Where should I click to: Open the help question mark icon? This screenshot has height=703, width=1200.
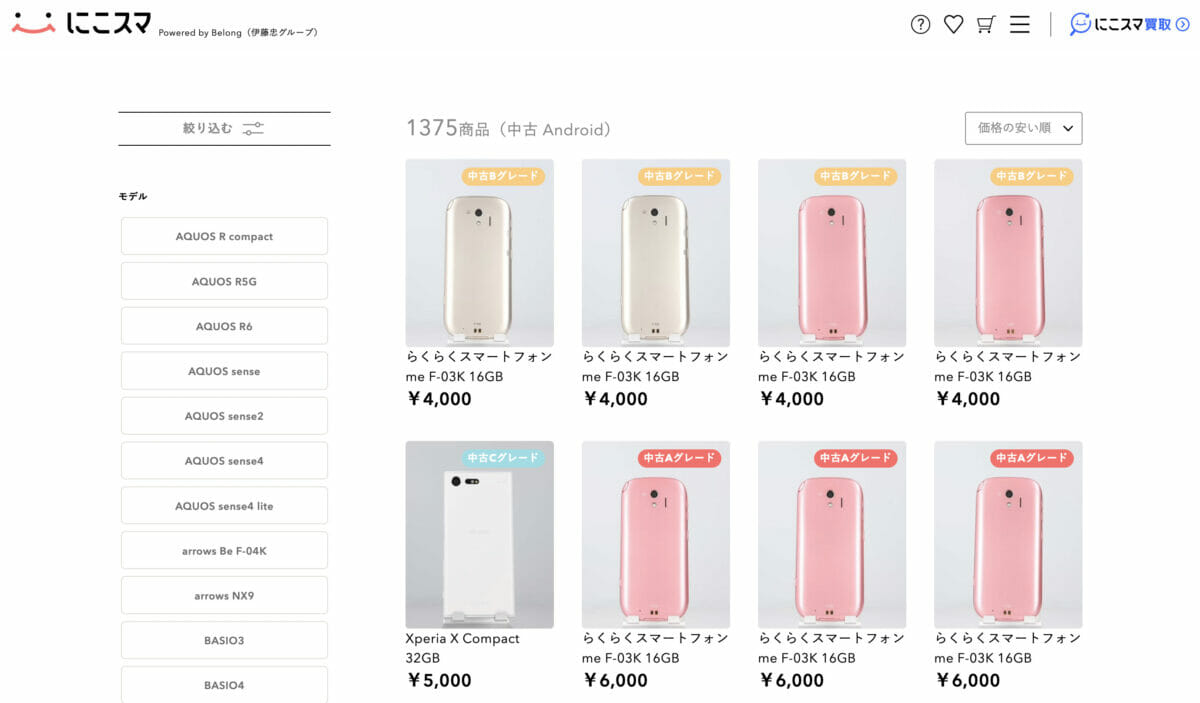click(x=920, y=25)
